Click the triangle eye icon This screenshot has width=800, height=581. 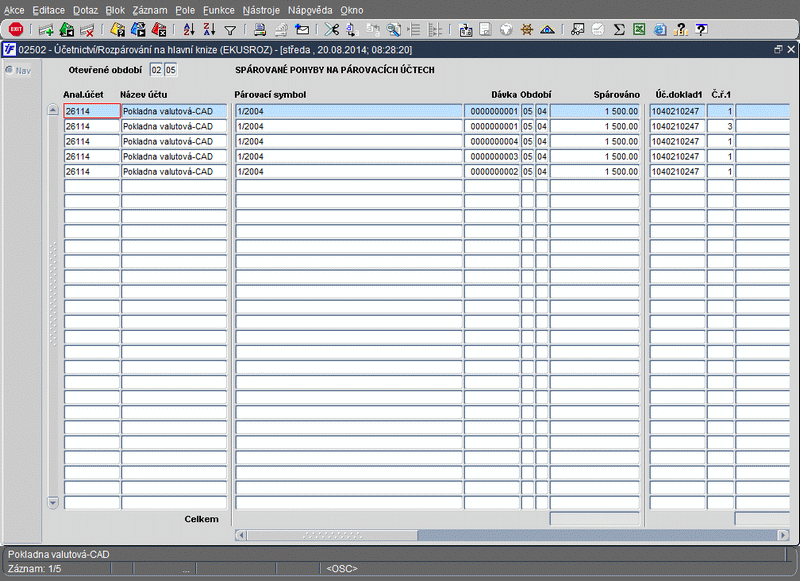547,30
